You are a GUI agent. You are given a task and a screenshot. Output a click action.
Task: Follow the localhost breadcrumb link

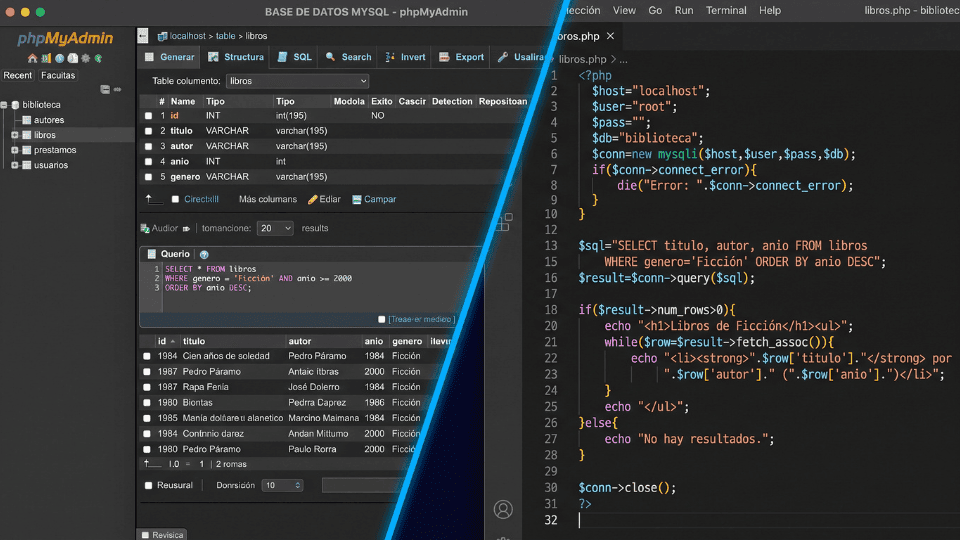click(187, 36)
